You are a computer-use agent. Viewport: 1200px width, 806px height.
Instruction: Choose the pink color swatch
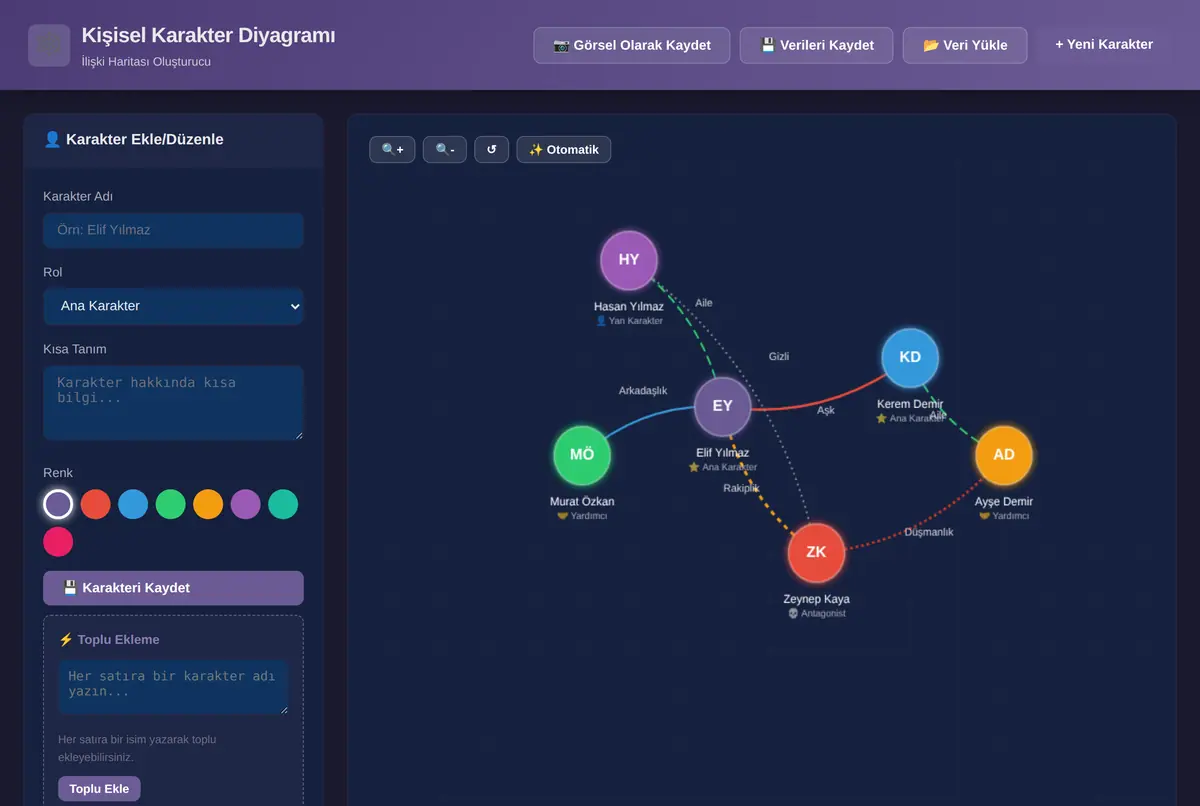click(x=58, y=542)
